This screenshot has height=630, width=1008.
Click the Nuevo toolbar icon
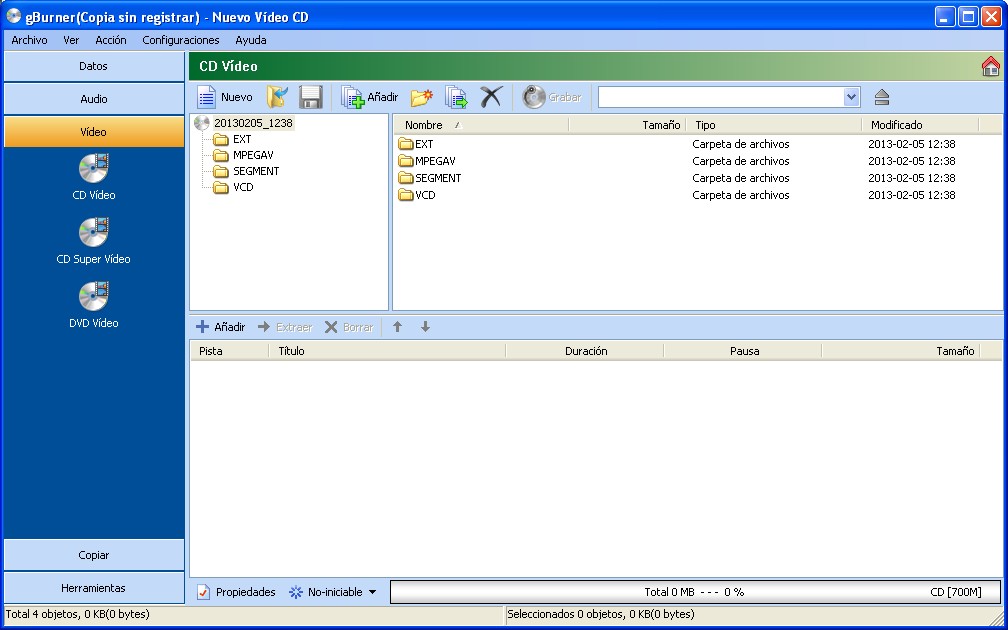coord(206,97)
